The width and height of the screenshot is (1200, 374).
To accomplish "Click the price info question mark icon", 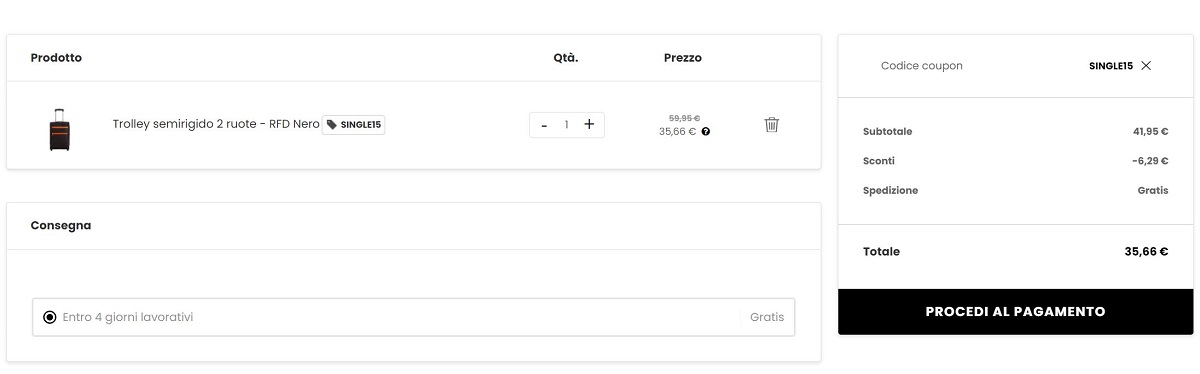I will coord(706,131).
